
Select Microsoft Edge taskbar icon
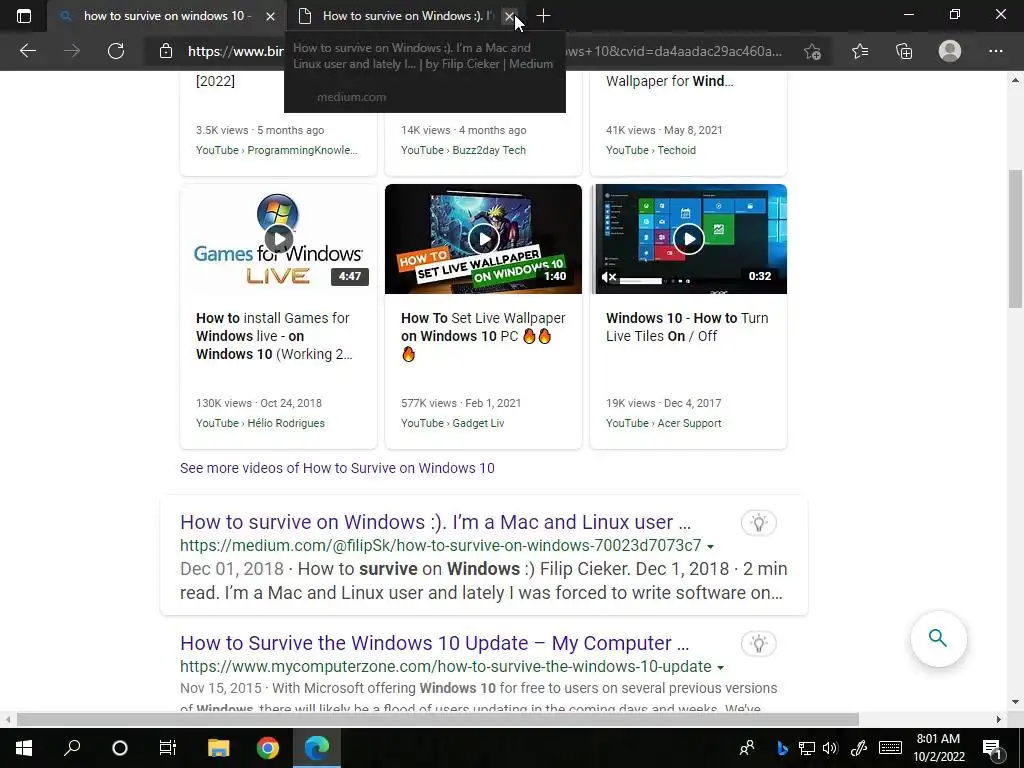coord(317,748)
